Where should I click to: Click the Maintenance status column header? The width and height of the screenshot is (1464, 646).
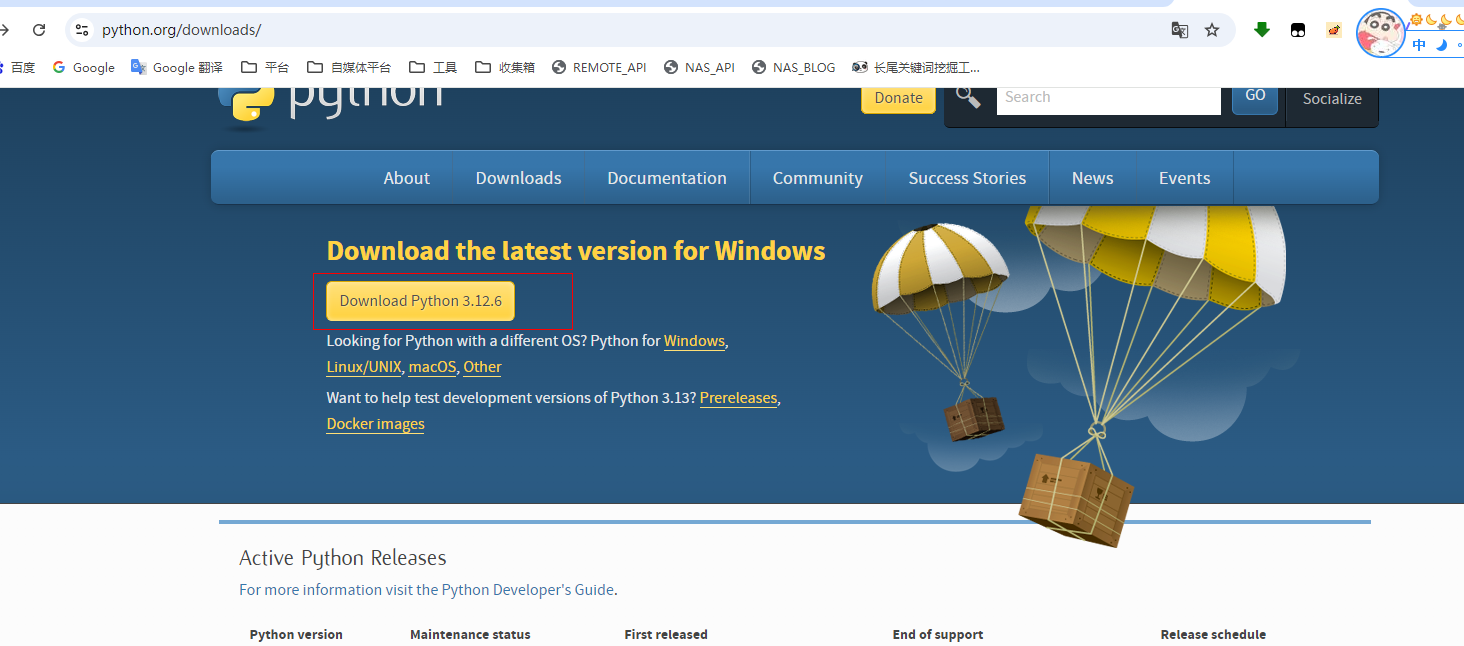(x=470, y=635)
